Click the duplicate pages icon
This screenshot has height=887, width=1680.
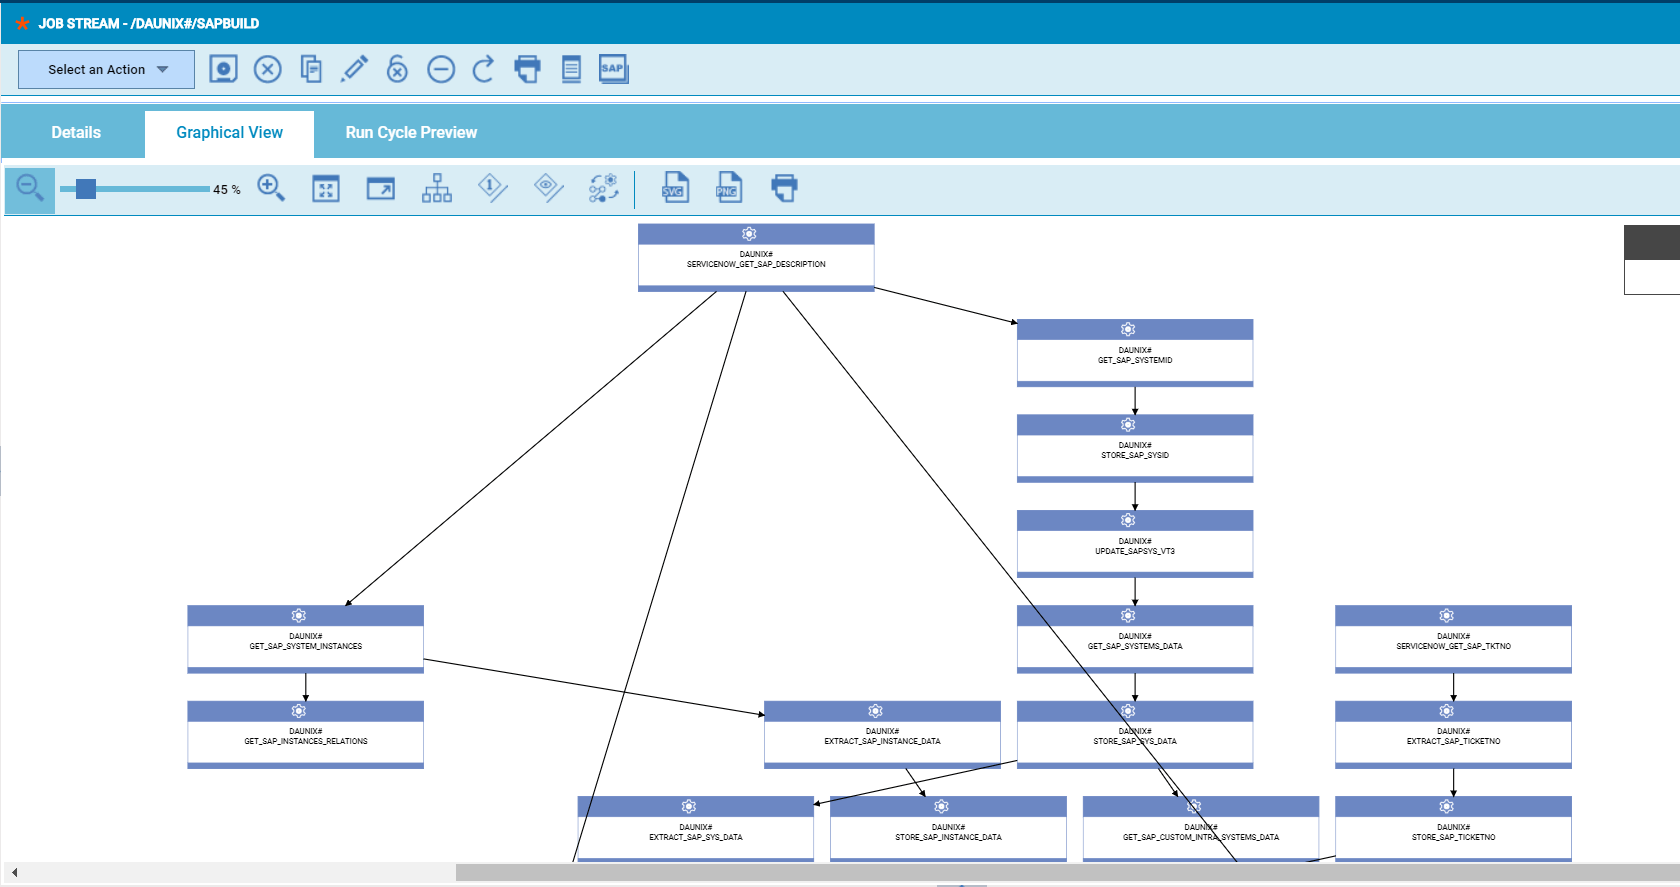[x=311, y=69]
